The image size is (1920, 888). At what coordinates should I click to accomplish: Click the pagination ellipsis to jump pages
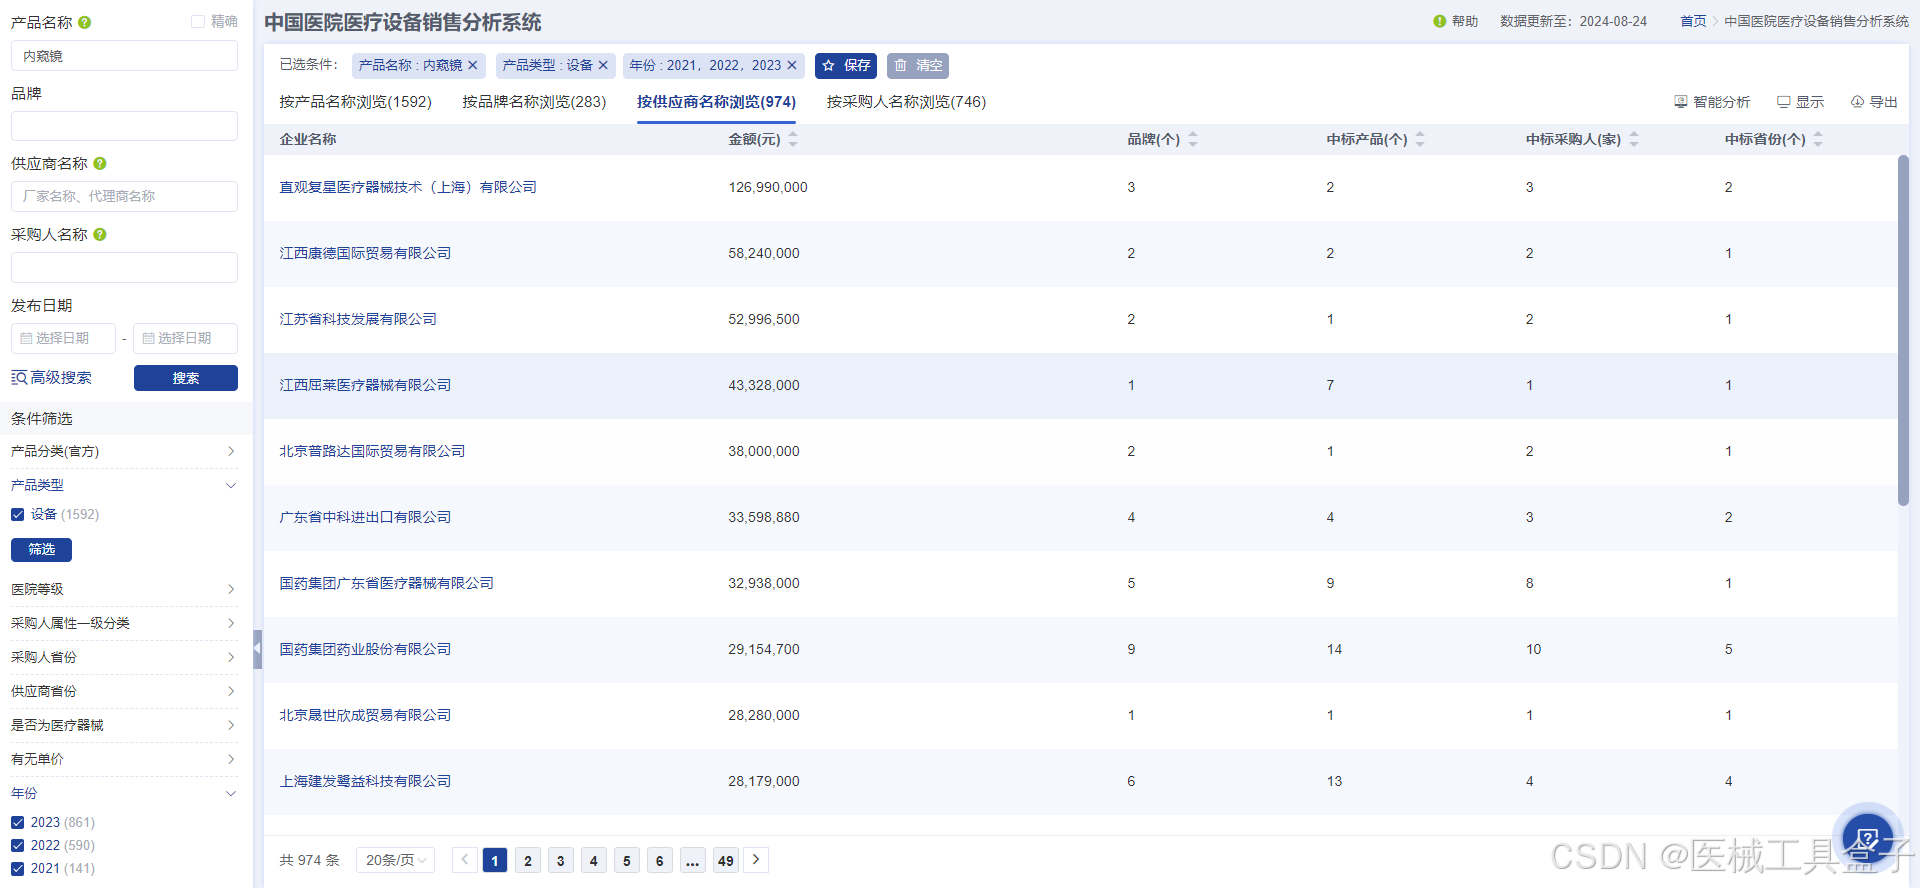[692, 860]
